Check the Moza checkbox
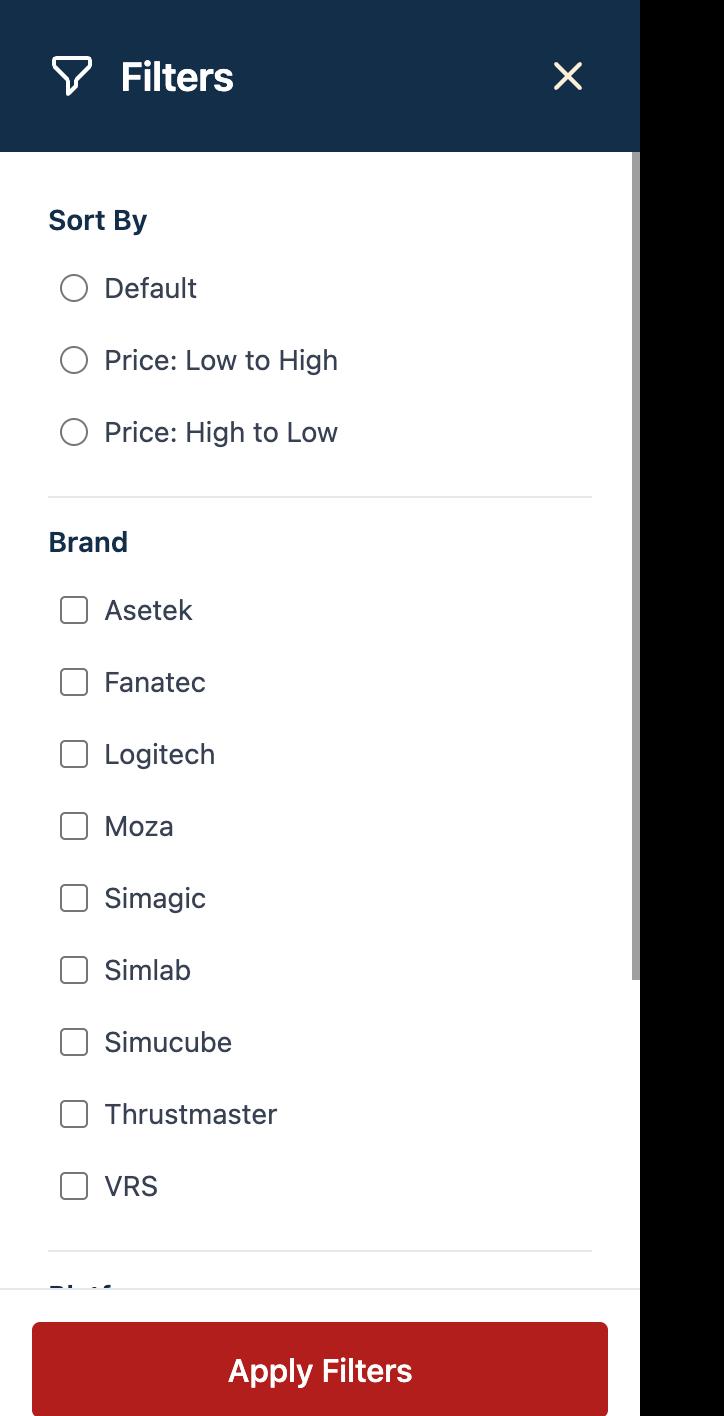Screen dimensions: 724x1416 tap(74, 826)
